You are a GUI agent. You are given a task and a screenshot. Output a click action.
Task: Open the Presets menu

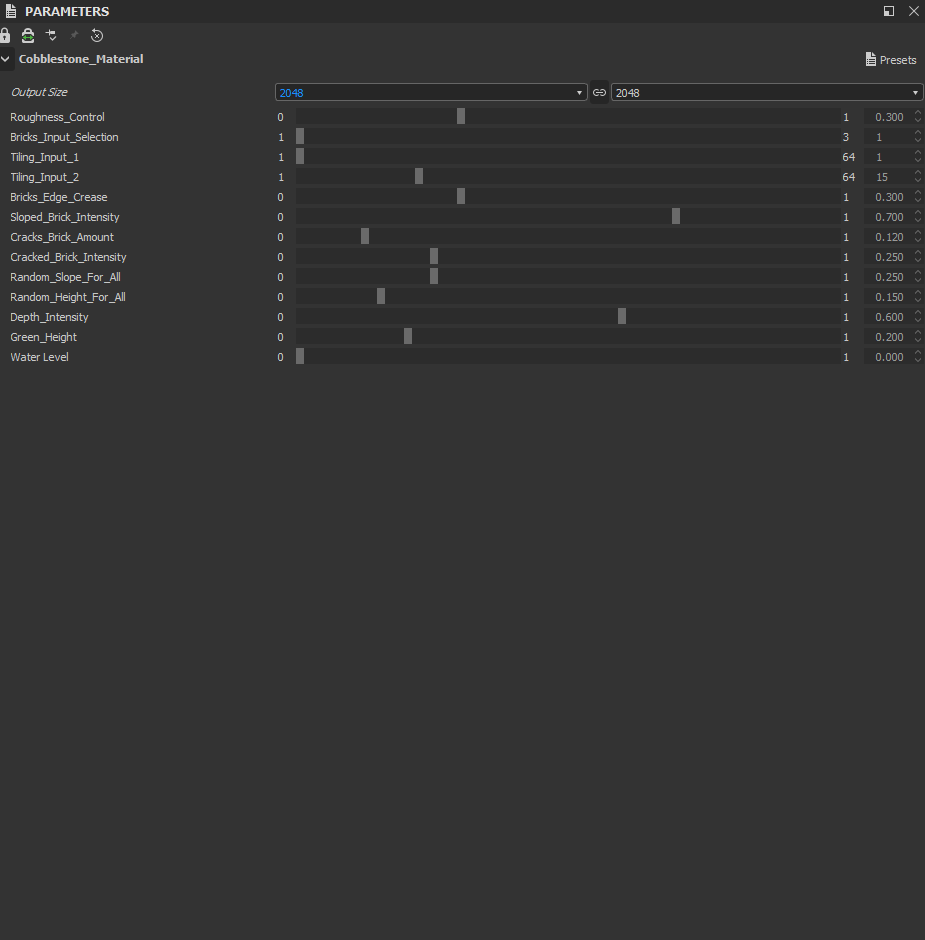pyautogui.click(x=891, y=59)
